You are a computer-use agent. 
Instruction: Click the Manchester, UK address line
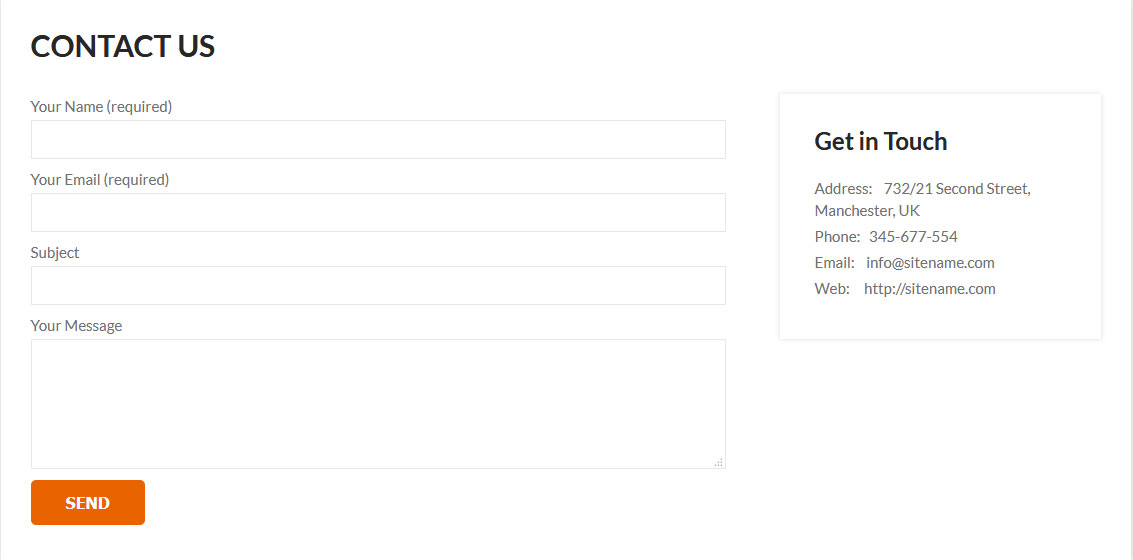point(867,211)
